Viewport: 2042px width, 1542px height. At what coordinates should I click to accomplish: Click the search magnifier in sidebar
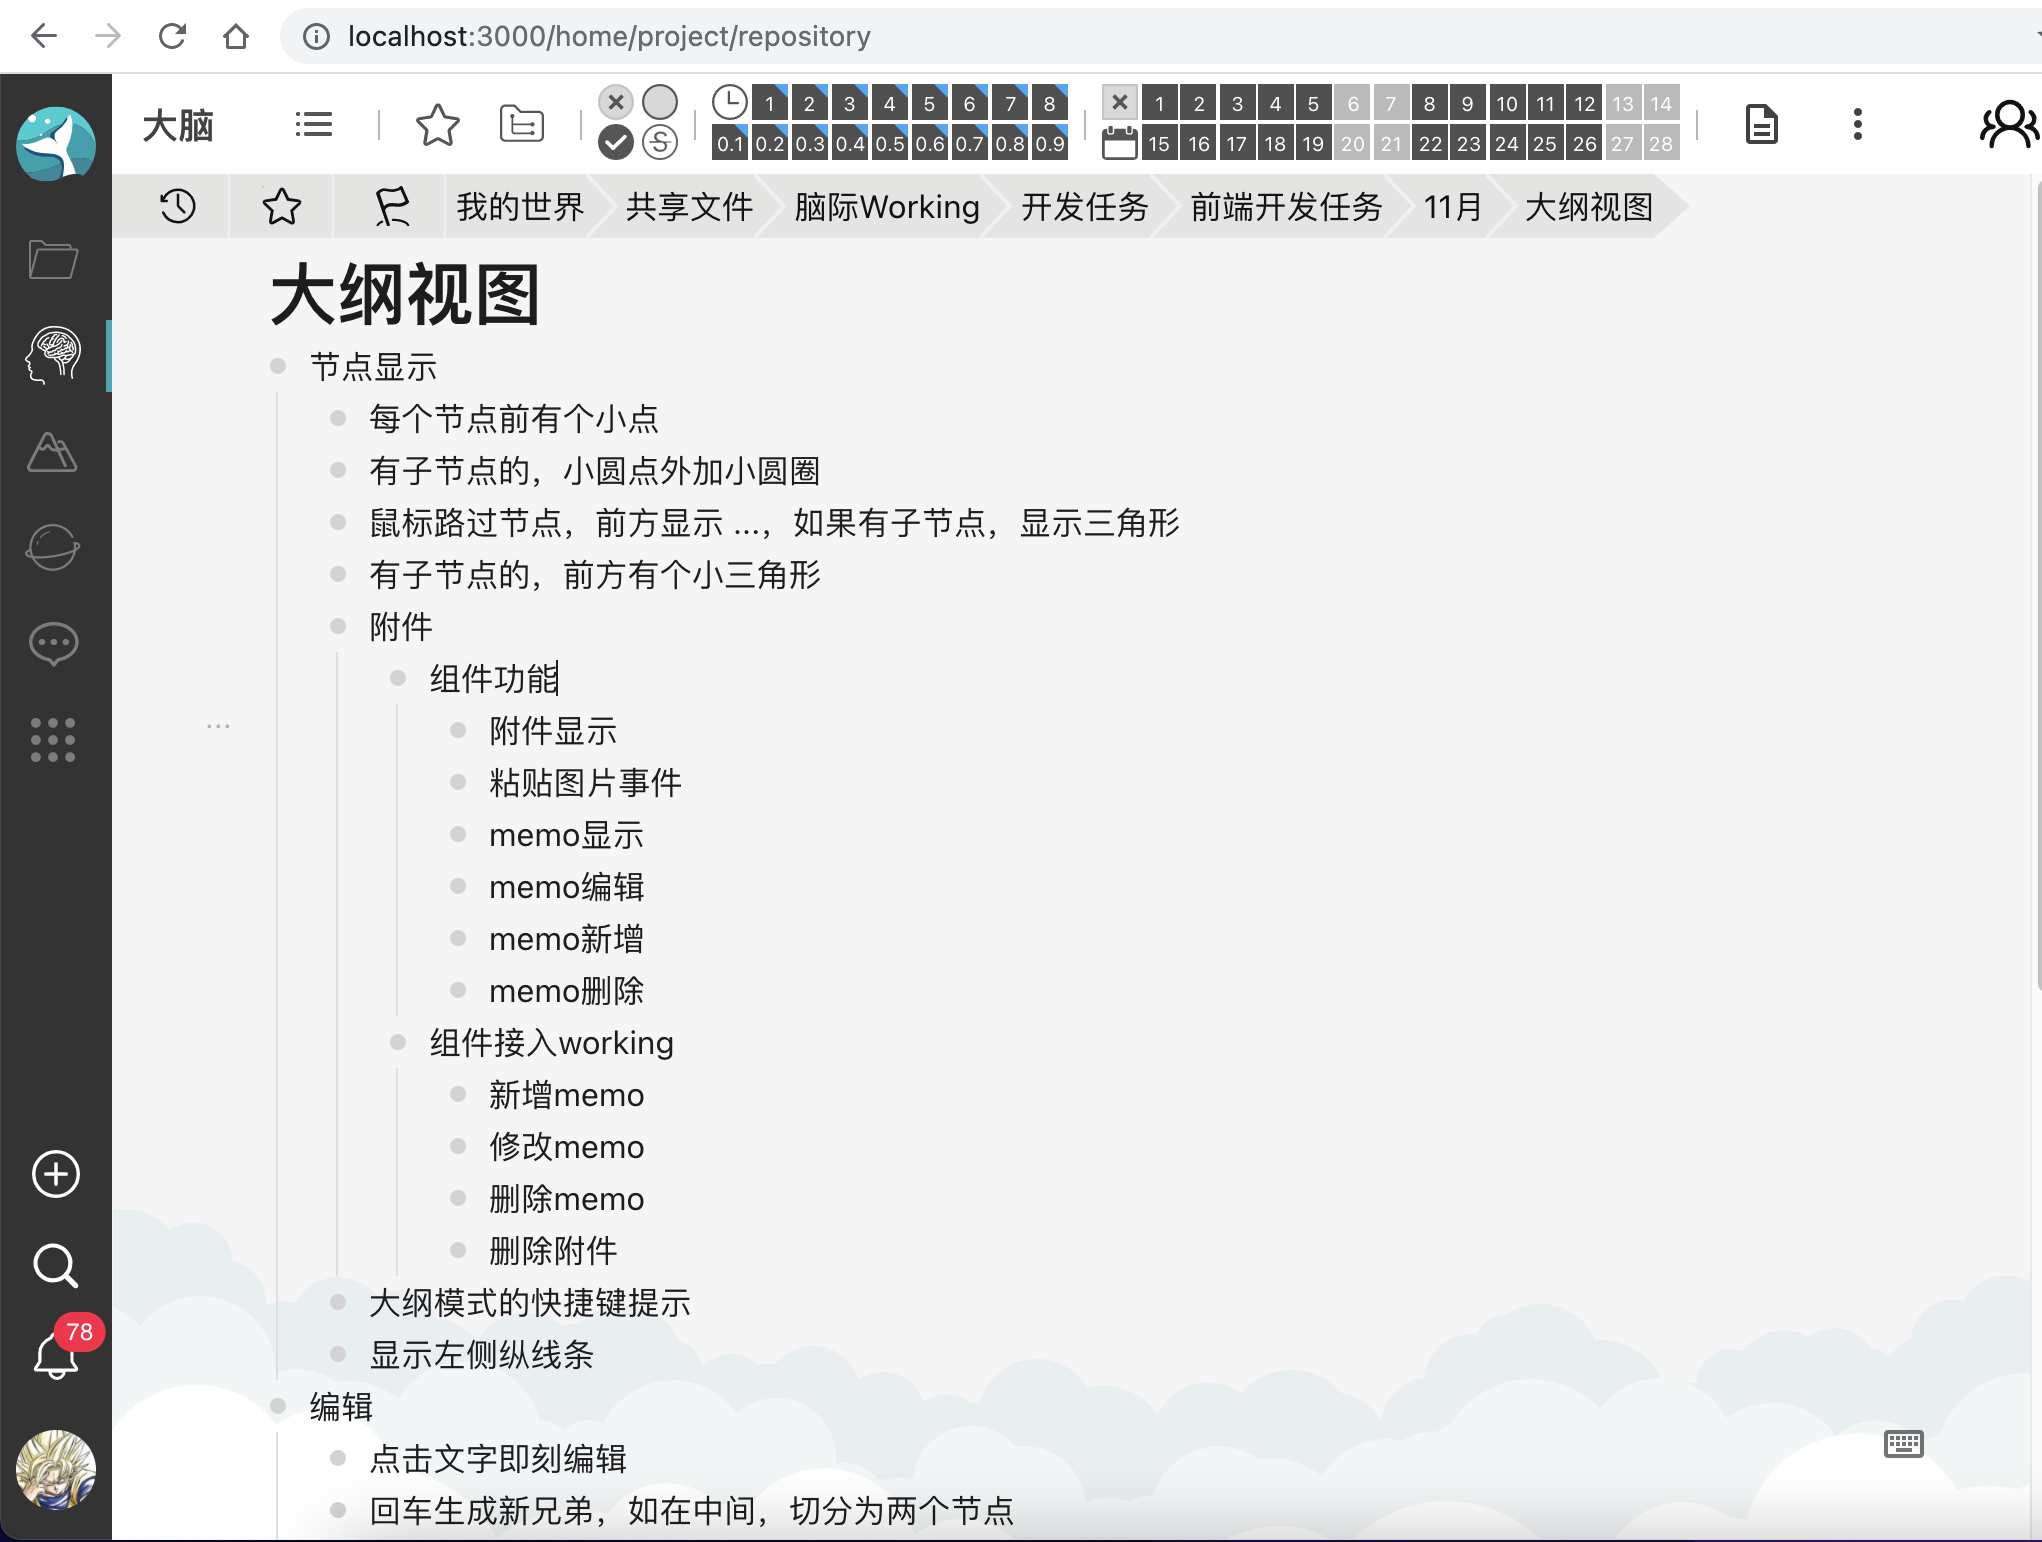click(x=56, y=1266)
